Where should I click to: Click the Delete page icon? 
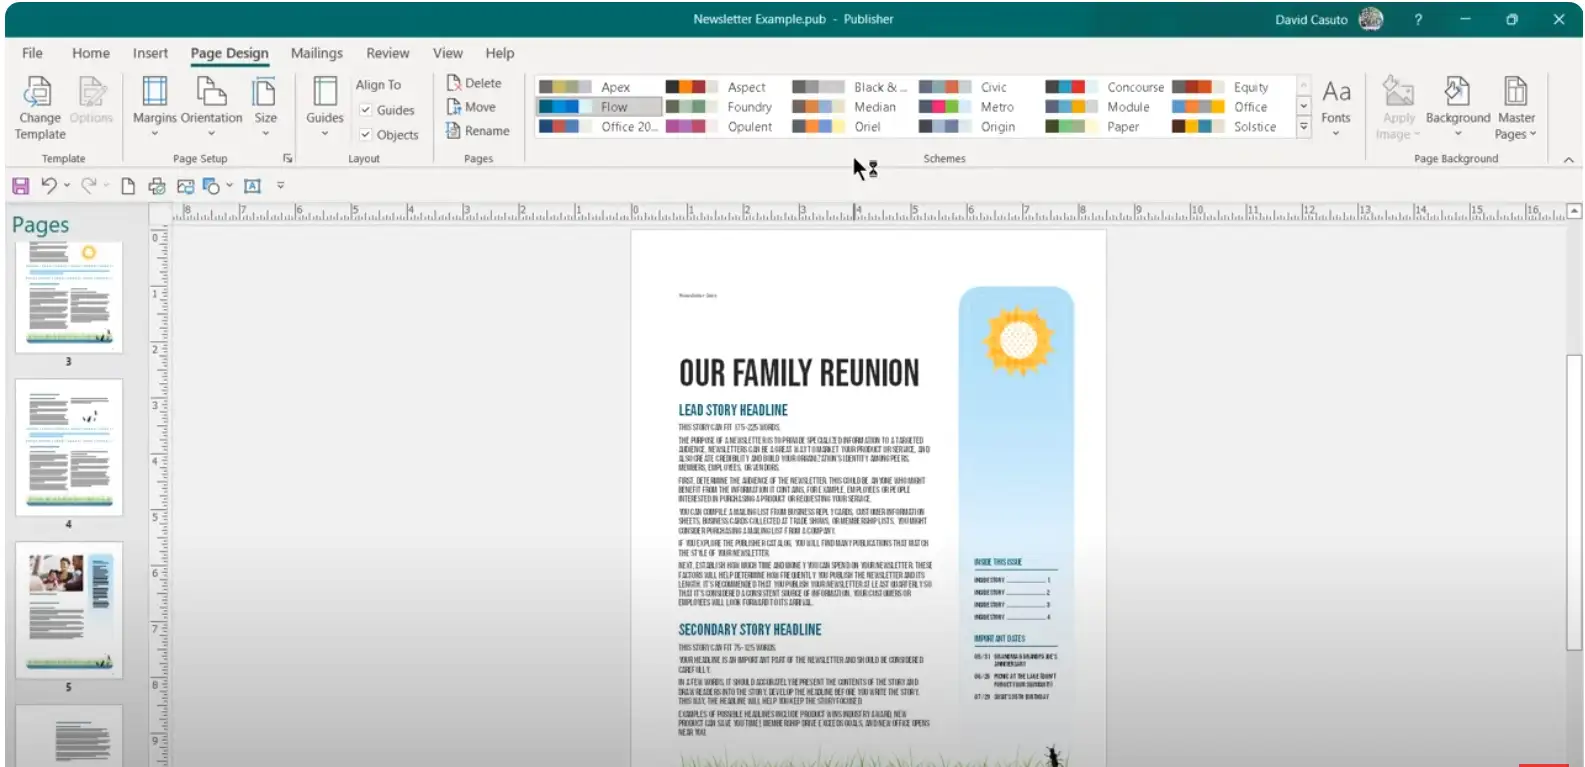[x=454, y=83]
